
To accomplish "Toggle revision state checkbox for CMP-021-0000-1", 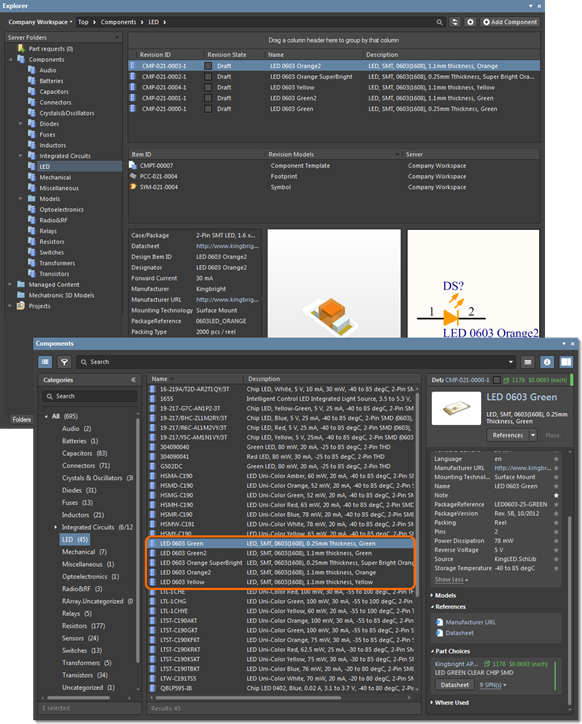I will coord(208,109).
